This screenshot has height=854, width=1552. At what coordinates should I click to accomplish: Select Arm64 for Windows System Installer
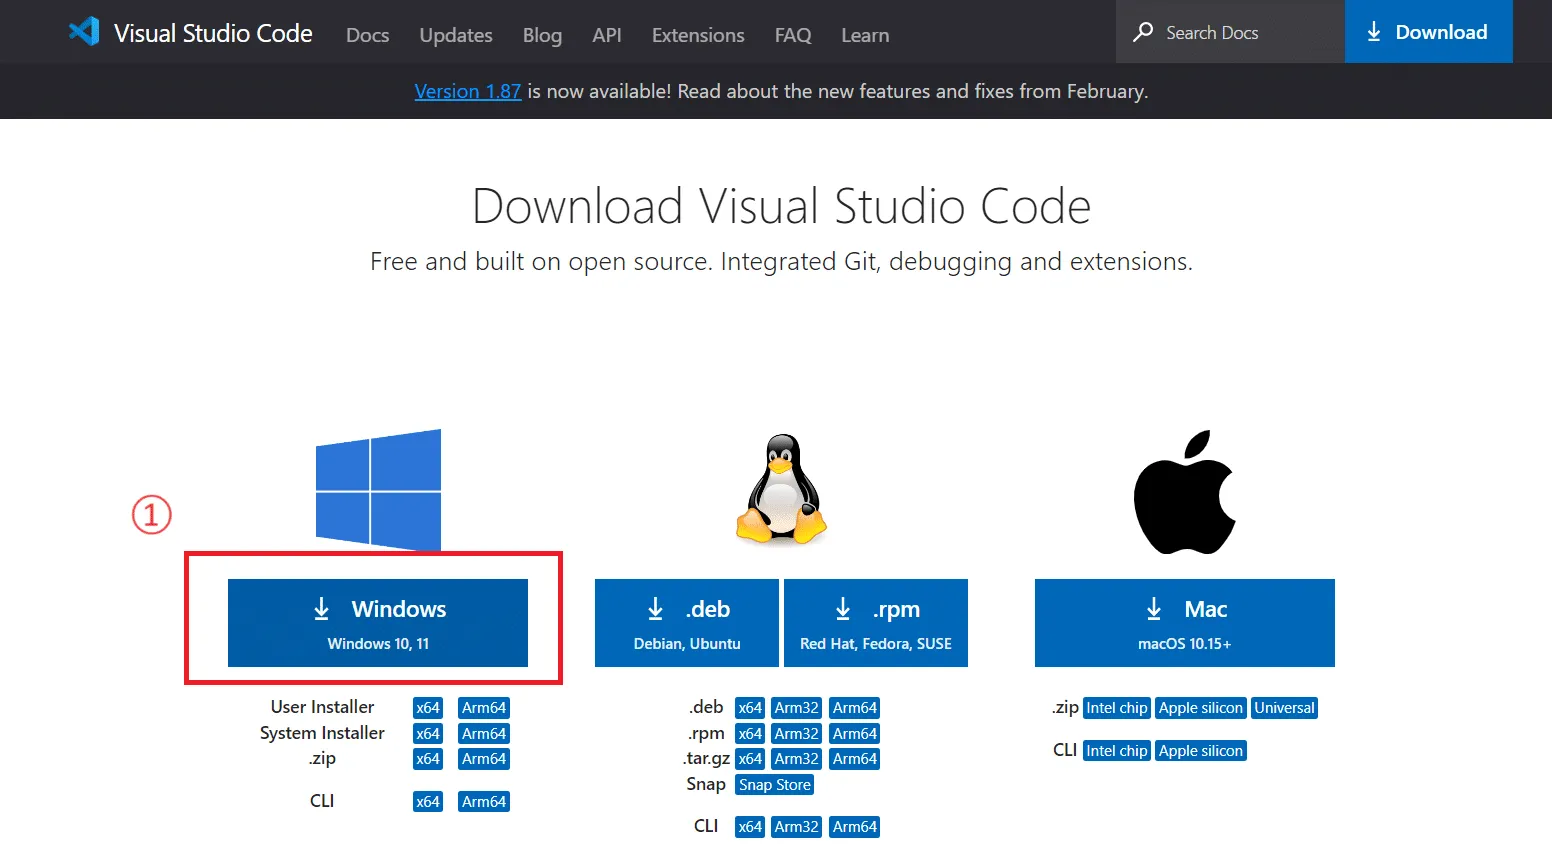[x=484, y=734]
